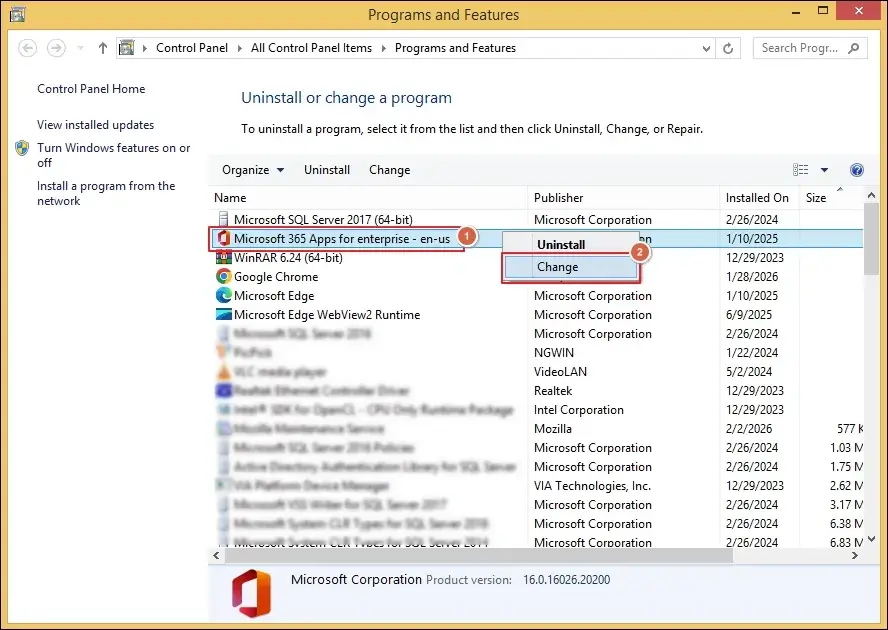
Task: Click the back navigation arrow
Action: (x=28, y=48)
